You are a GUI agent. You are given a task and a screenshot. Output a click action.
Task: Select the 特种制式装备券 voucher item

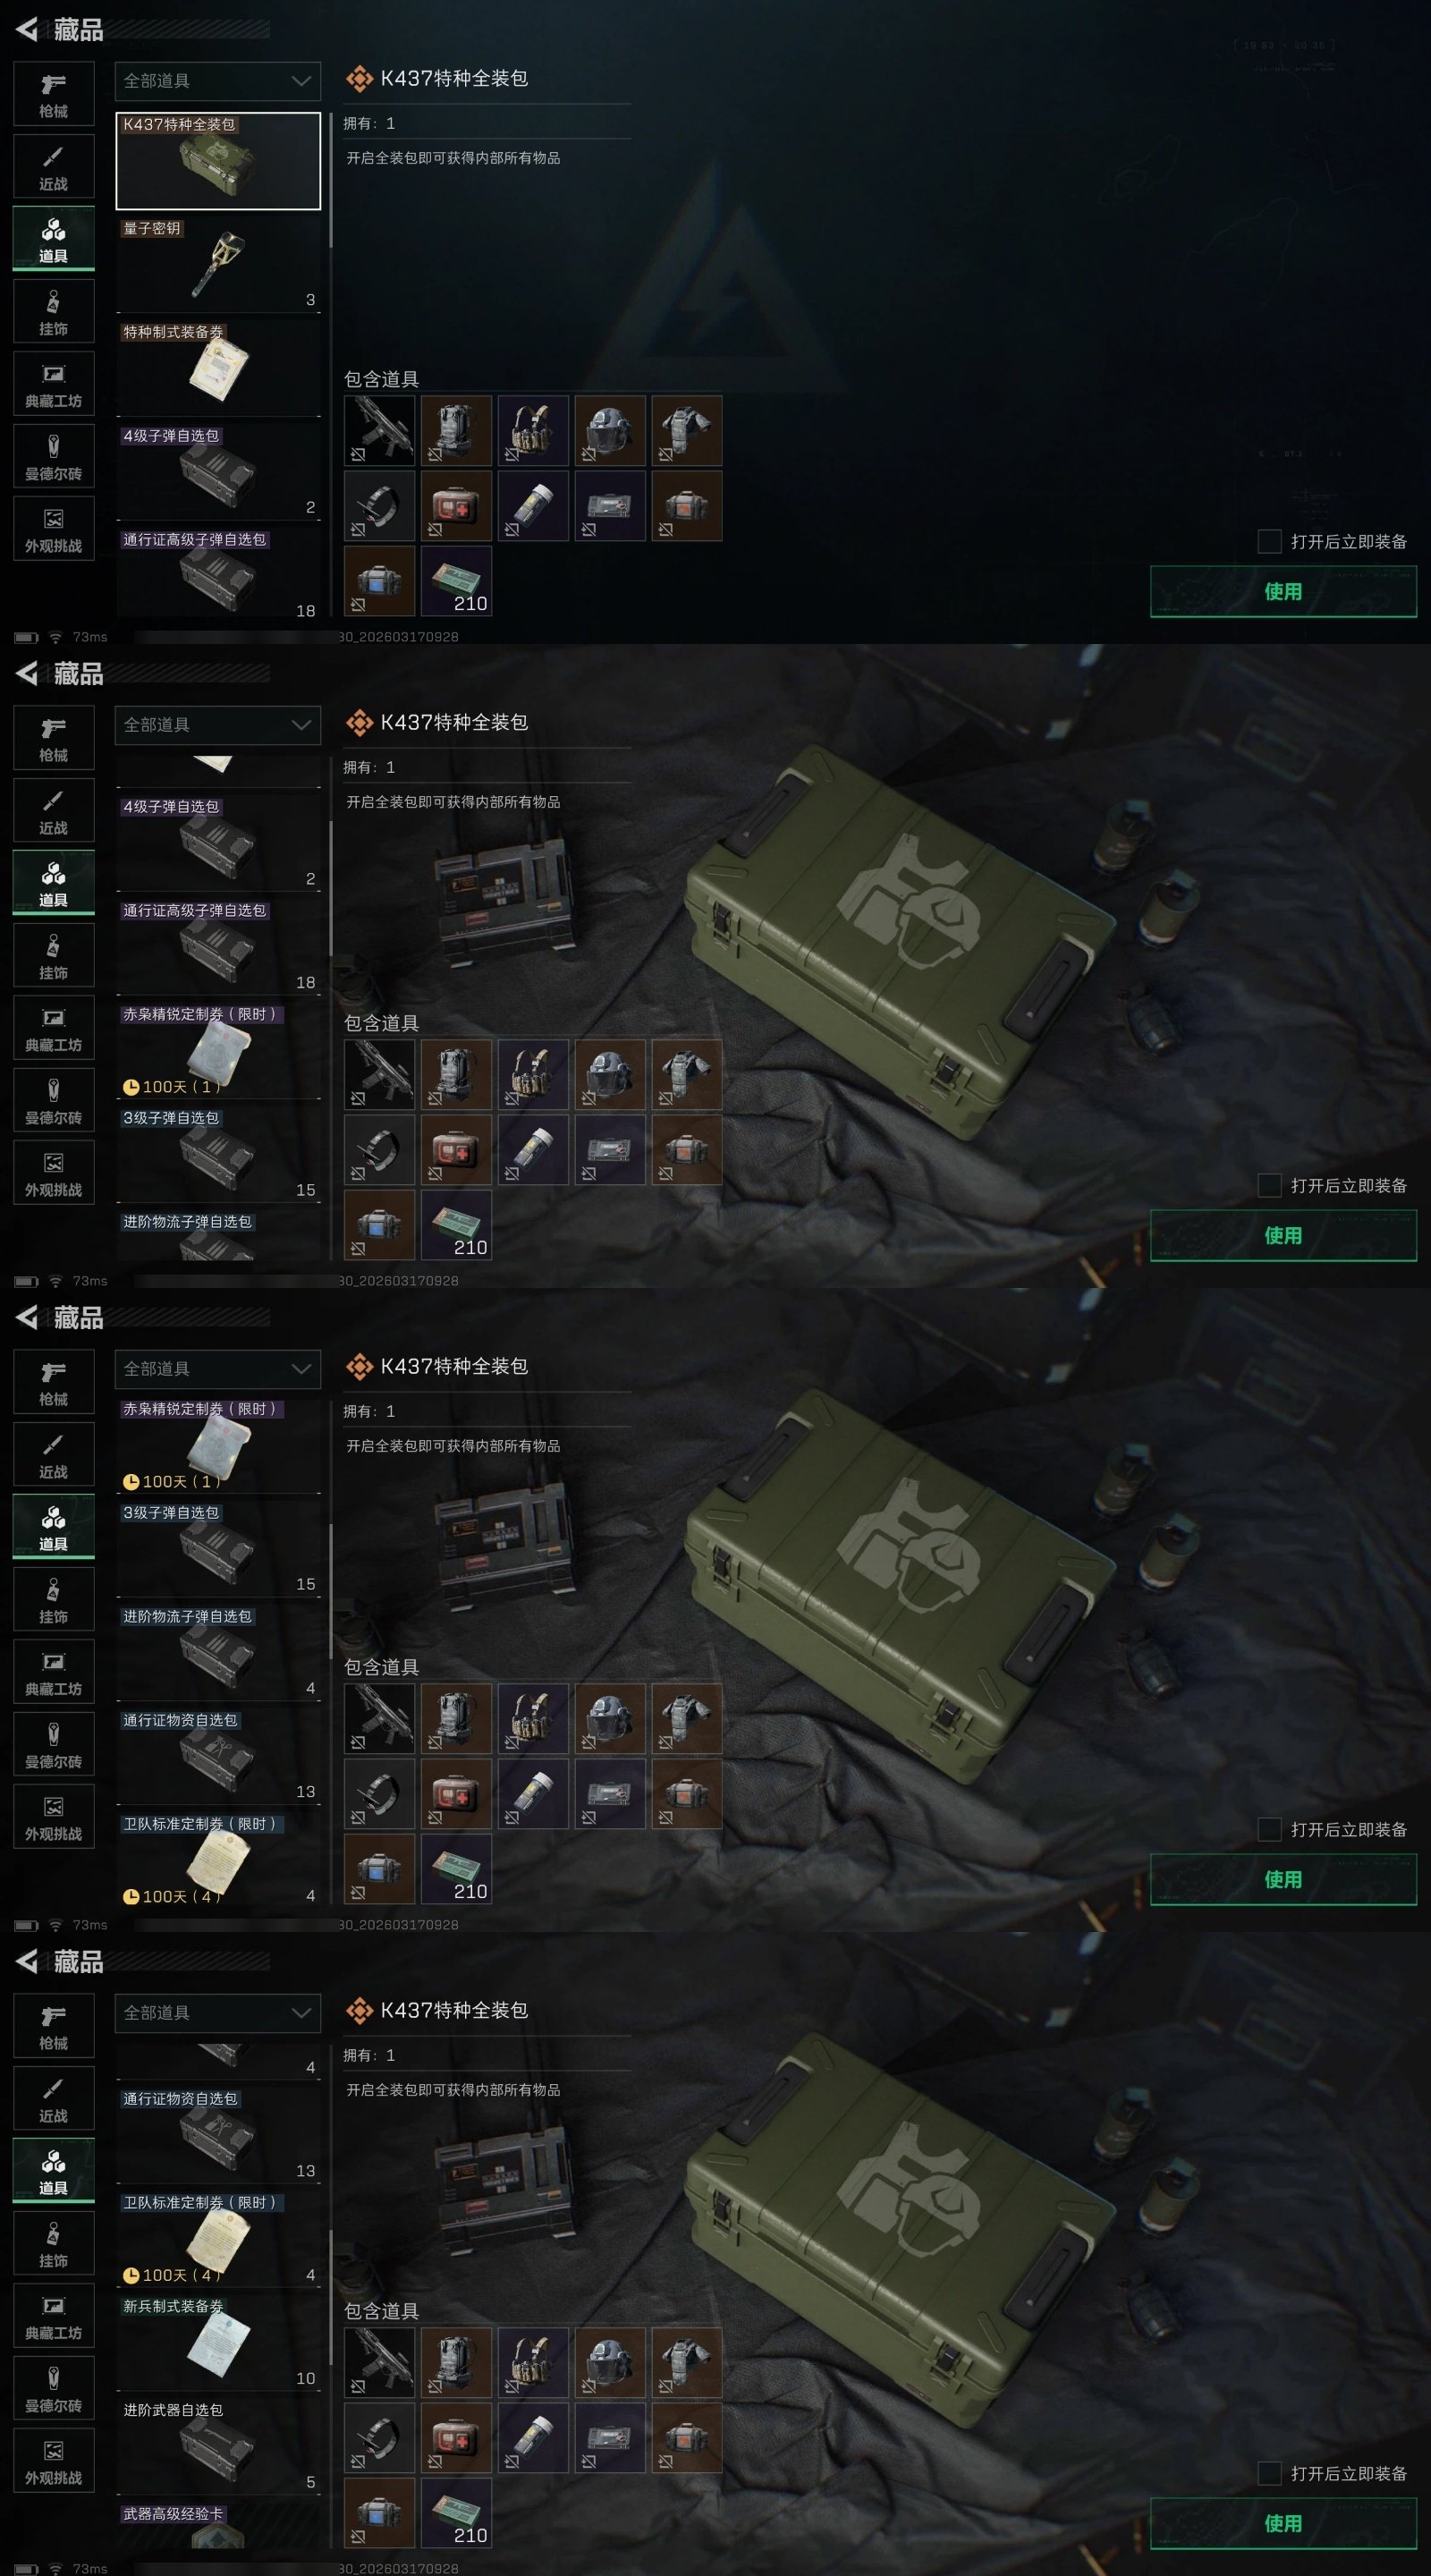[218, 368]
